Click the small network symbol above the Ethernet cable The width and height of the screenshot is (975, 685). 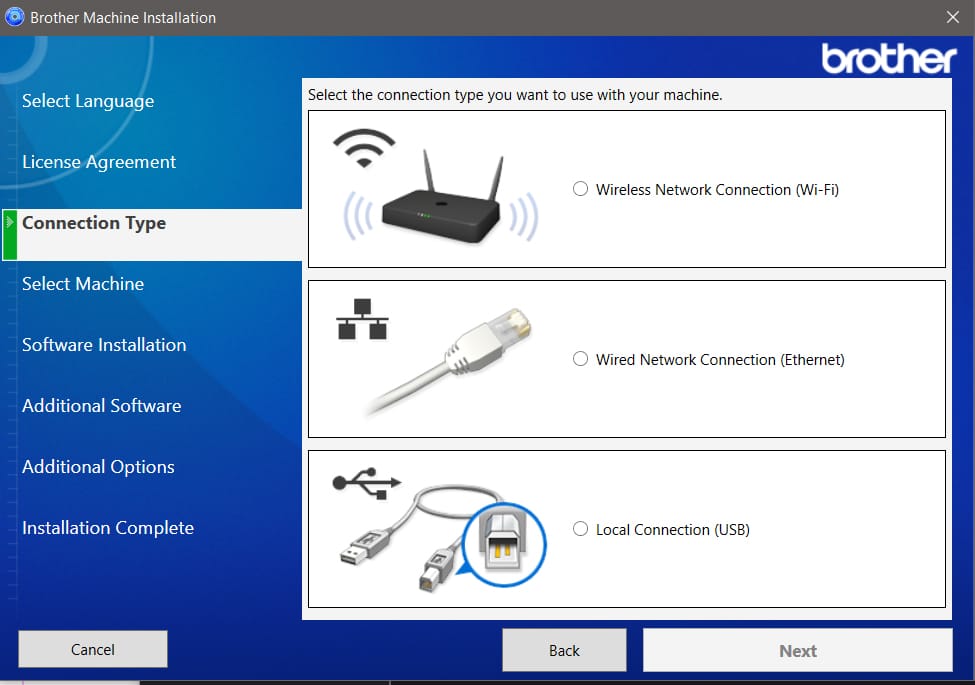click(362, 319)
